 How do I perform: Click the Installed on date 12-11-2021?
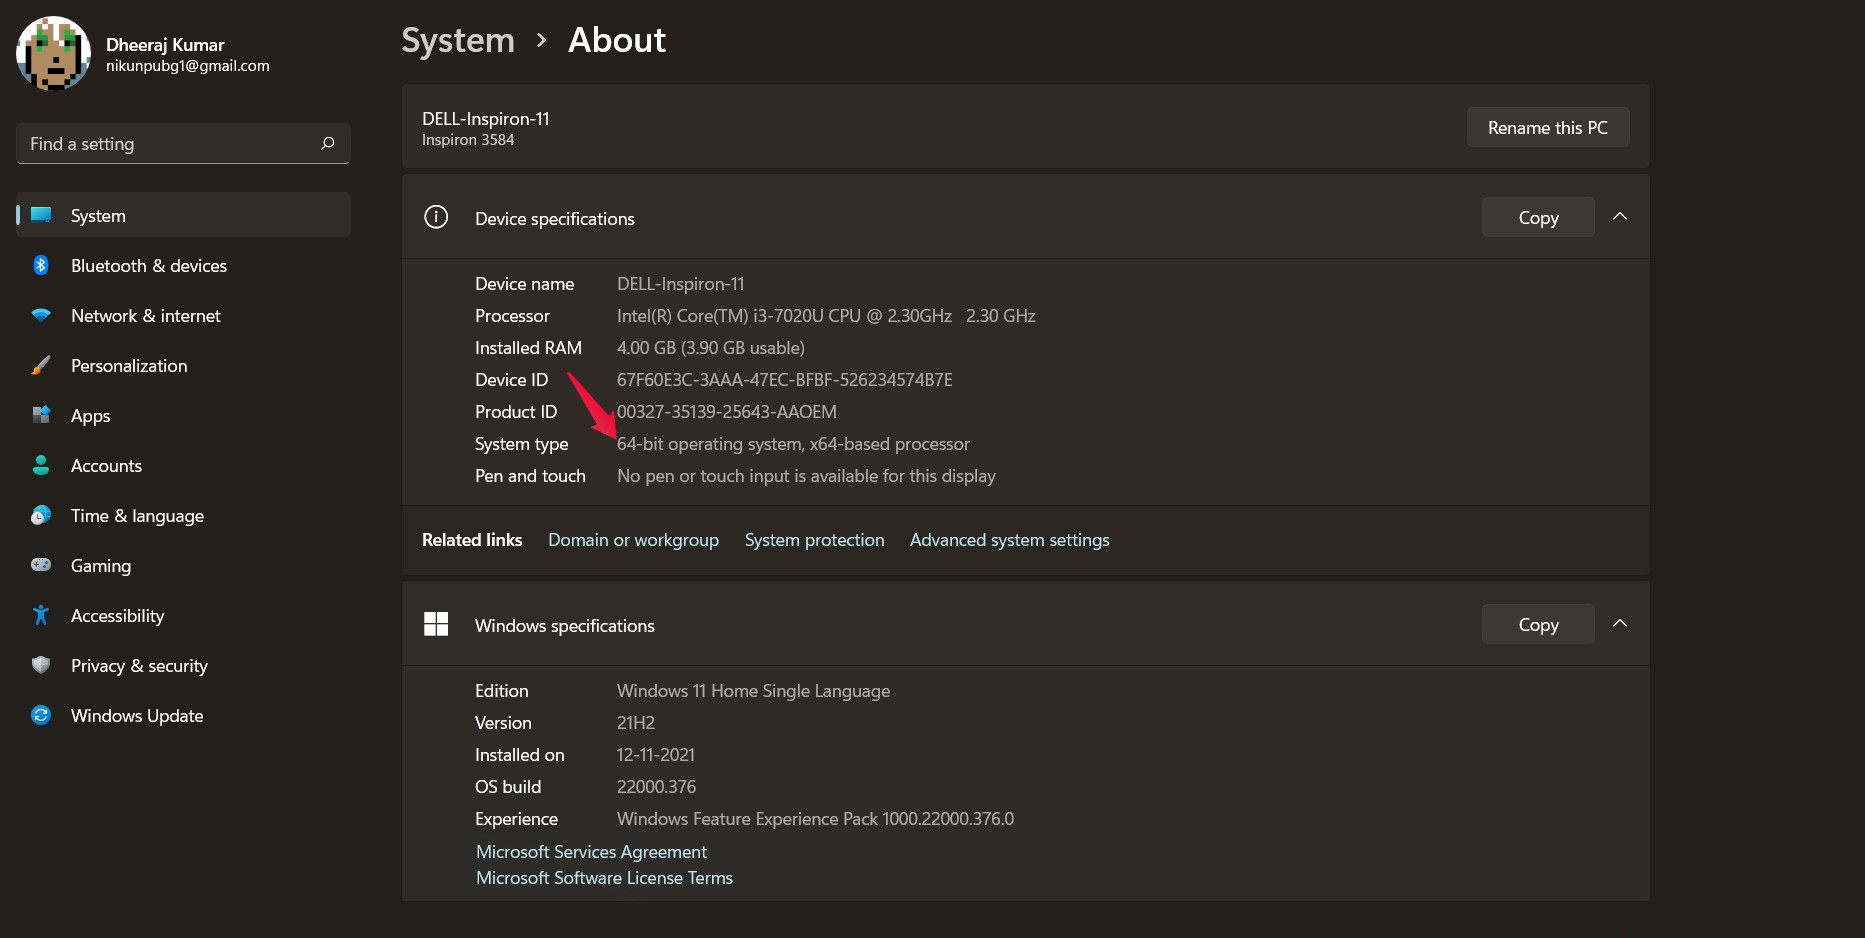(656, 755)
